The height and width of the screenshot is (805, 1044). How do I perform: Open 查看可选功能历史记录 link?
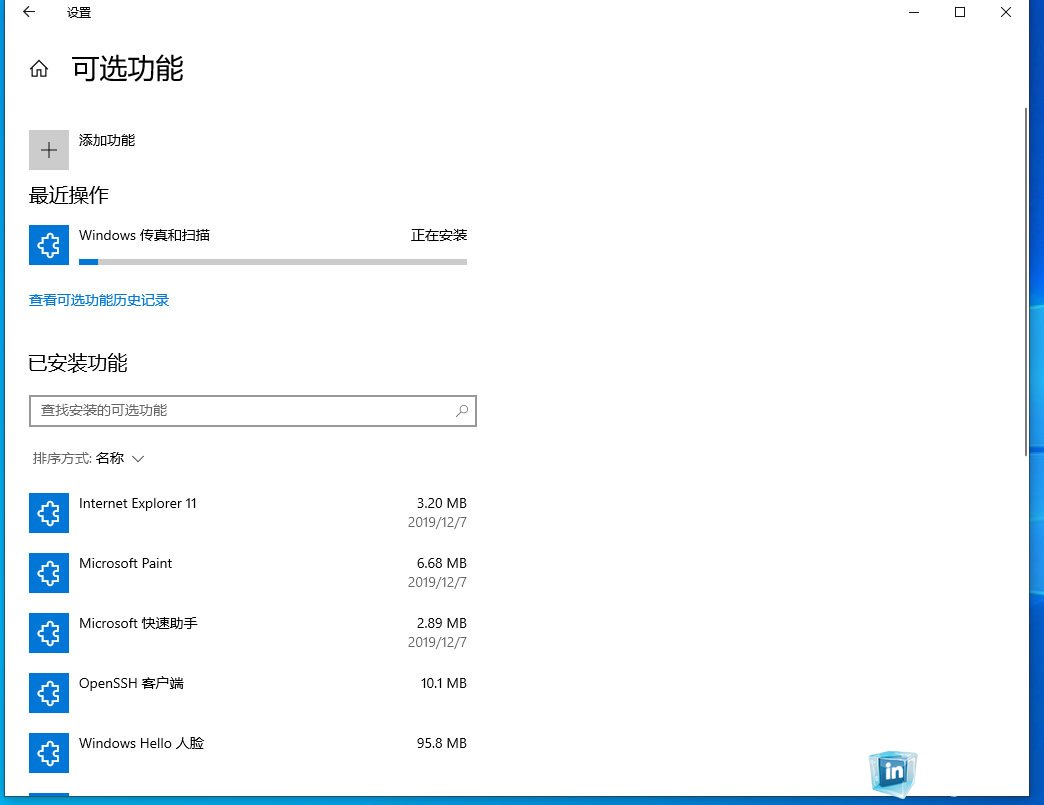coord(99,300)
